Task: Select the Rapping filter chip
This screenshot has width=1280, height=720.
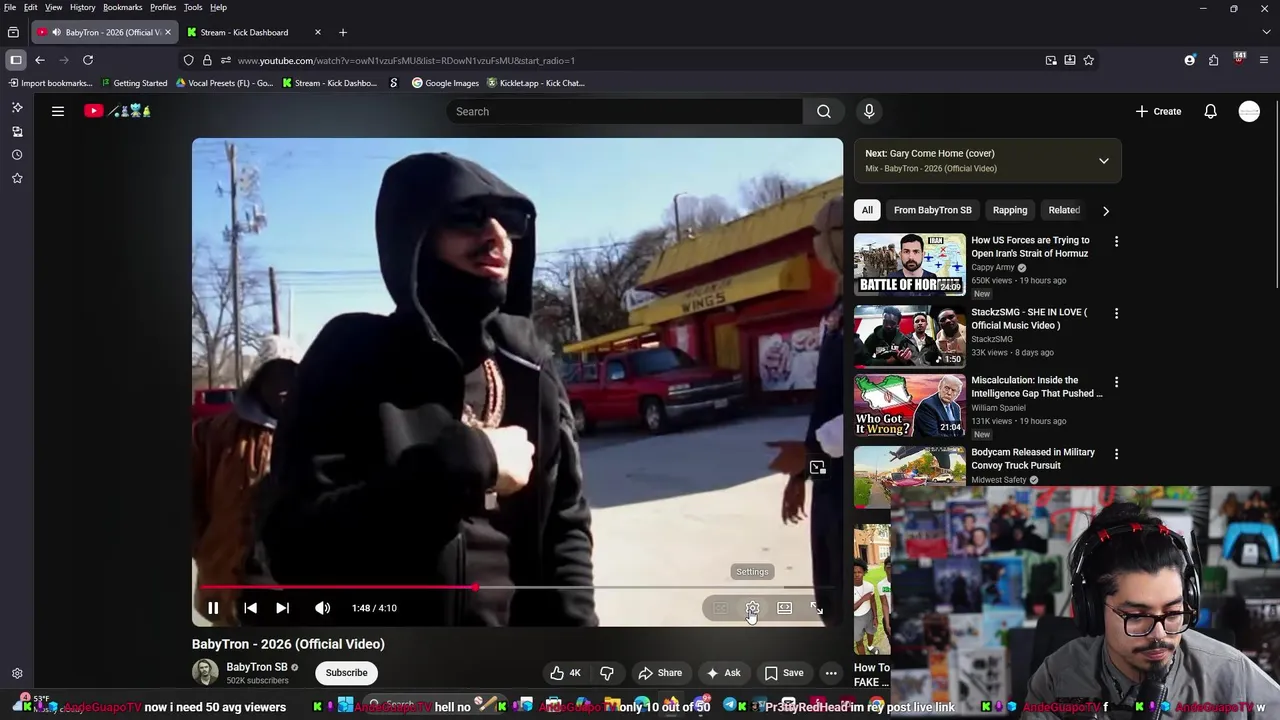Action: click(x=1010, y=210)
